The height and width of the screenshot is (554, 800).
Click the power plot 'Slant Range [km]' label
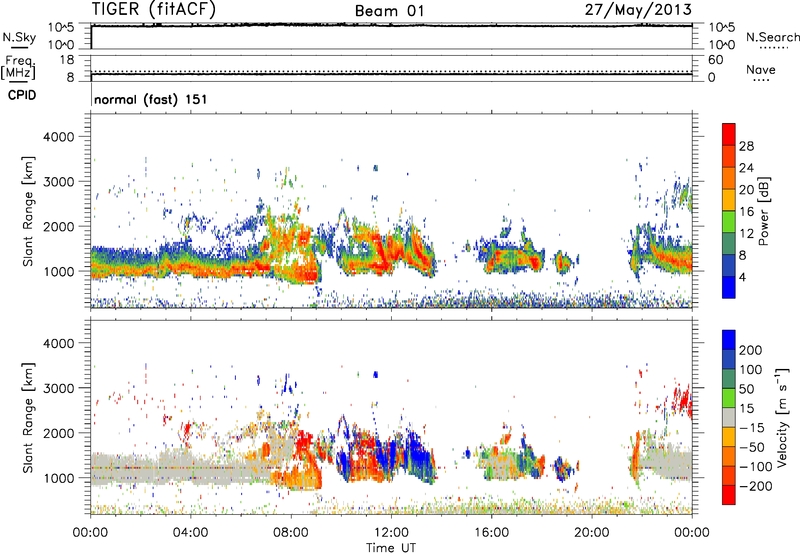[x=28, y=211]
